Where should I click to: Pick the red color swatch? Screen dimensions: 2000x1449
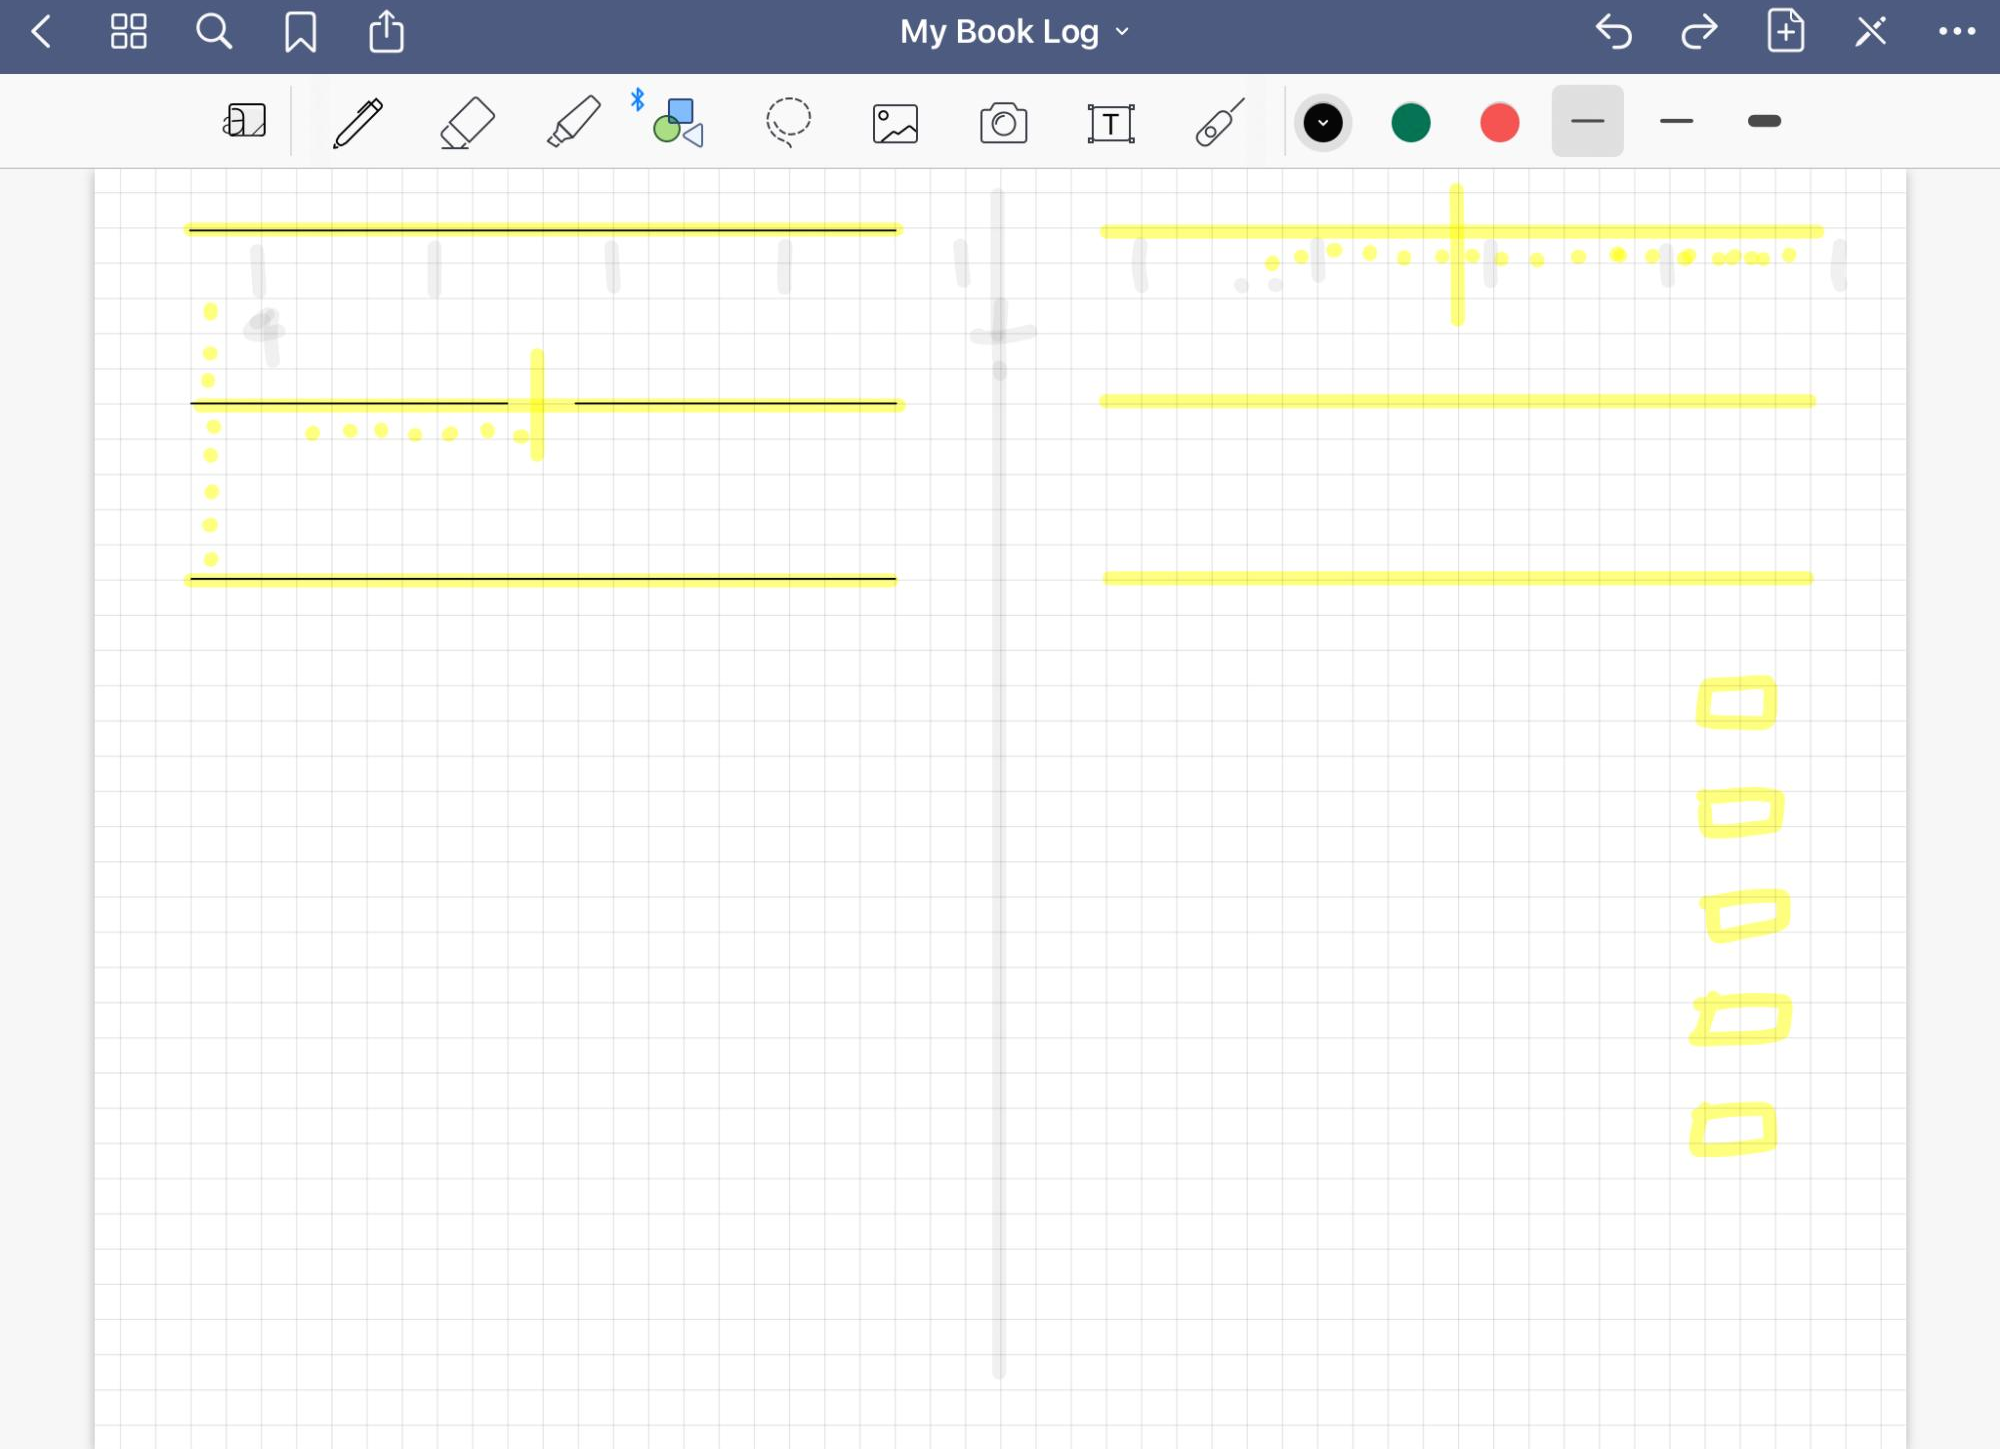click(1499, 123)
